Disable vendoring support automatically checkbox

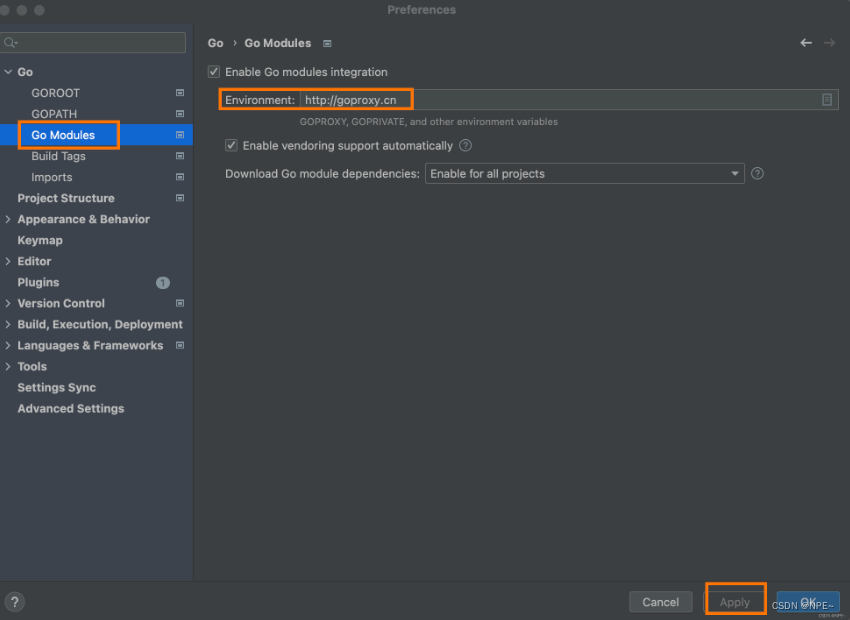point(232,146)
